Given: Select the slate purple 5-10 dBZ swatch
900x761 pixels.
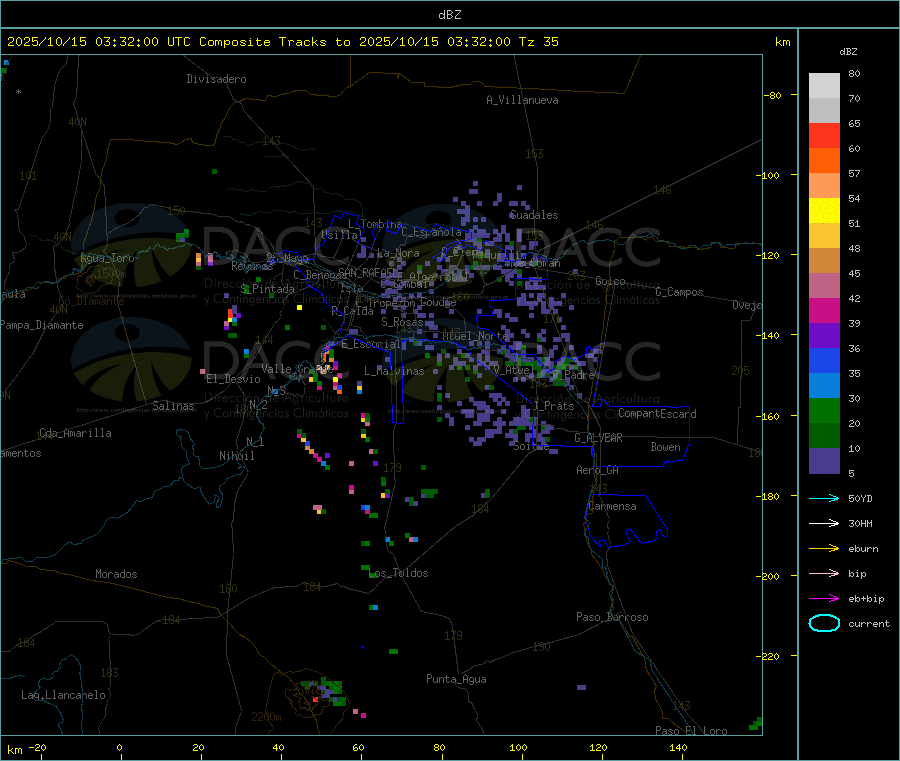Looking at the screenshot, I should 824,461.
